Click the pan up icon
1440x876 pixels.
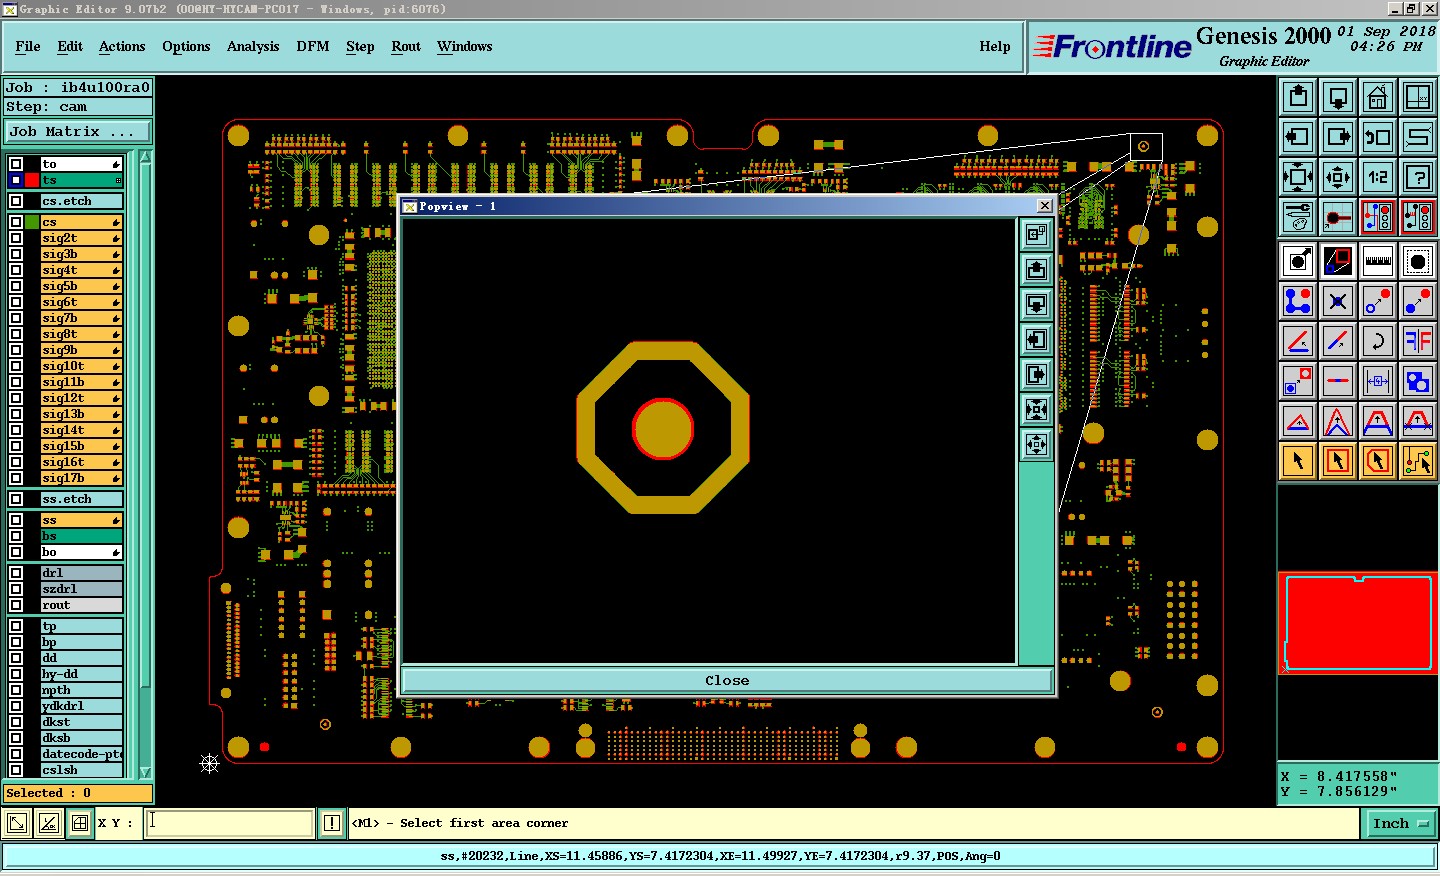click(1298, 97)
